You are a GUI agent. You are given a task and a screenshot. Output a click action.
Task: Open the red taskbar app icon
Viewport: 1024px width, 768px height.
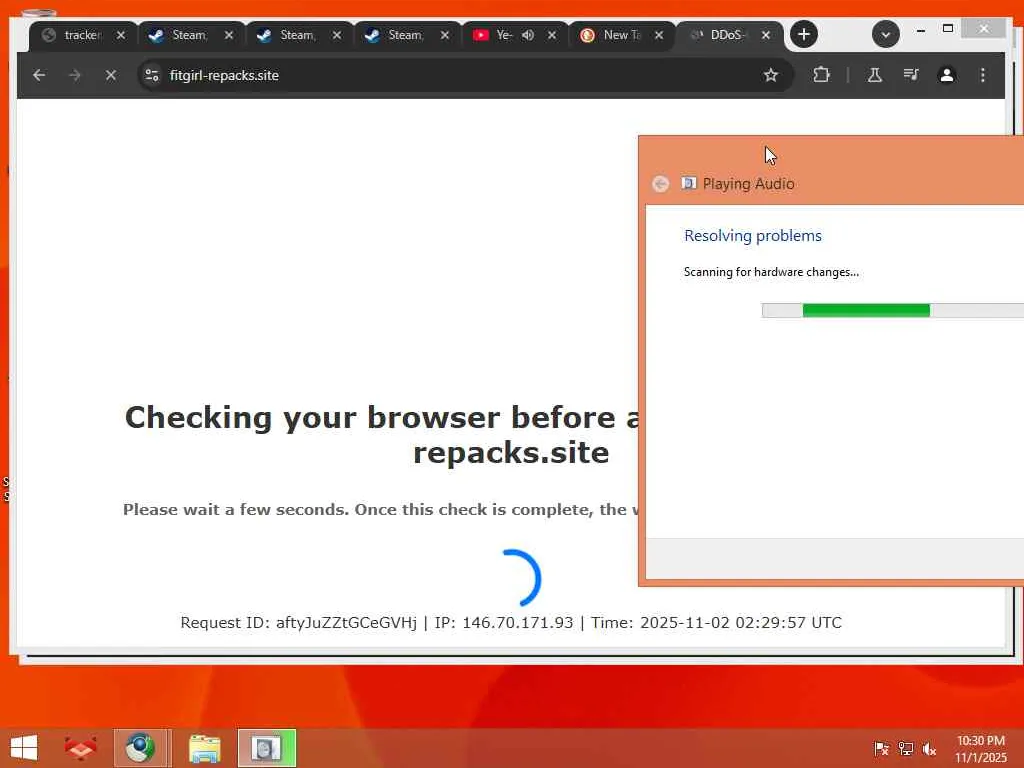tap(80, 748)
